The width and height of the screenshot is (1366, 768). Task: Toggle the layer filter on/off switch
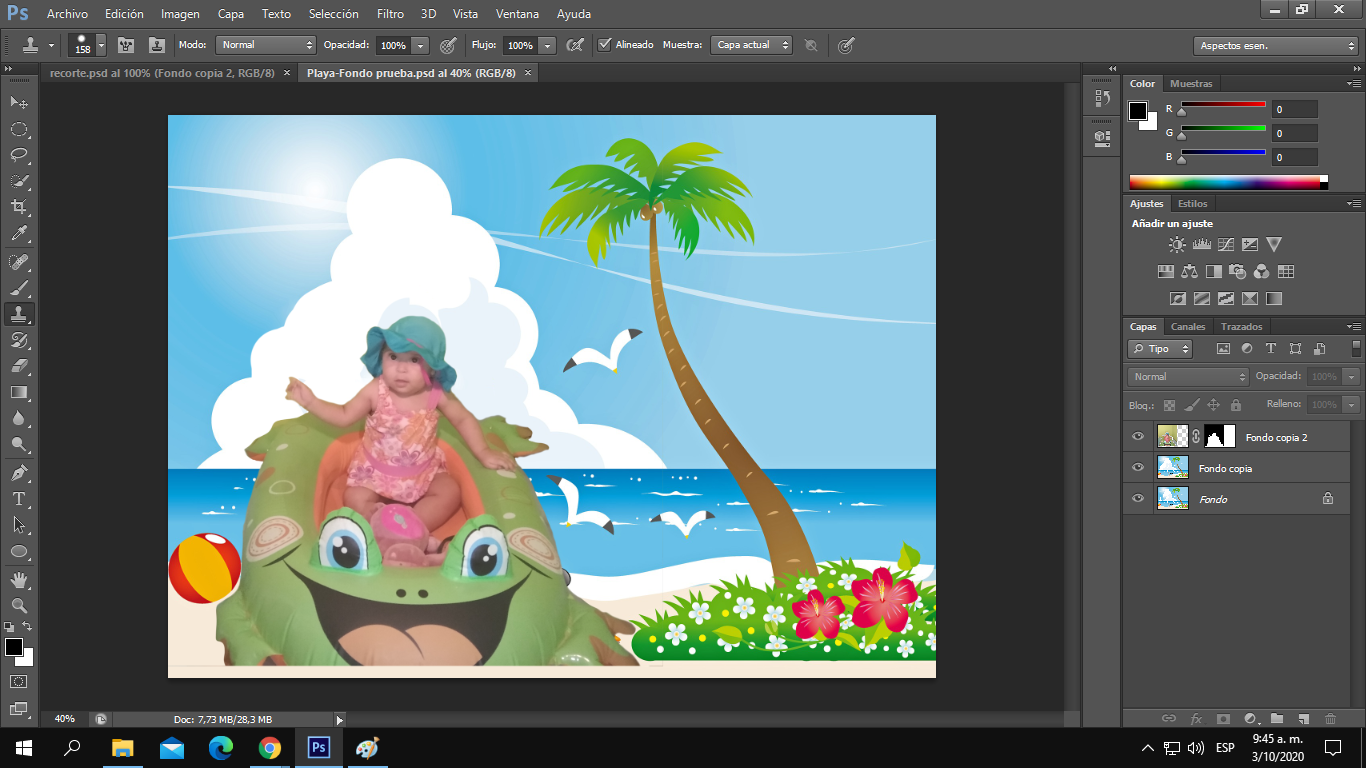click(1356, 348)
